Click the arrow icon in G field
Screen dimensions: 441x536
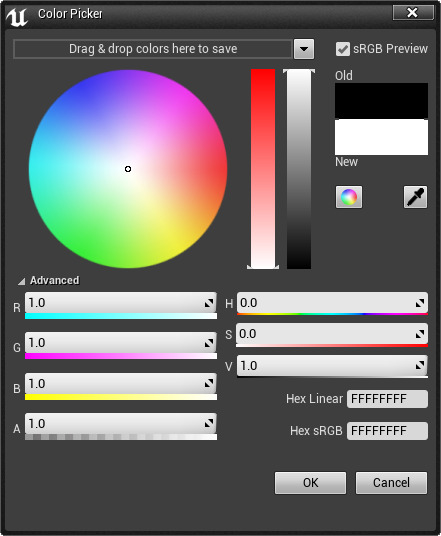pyautogui.click(x=209, y=343)
